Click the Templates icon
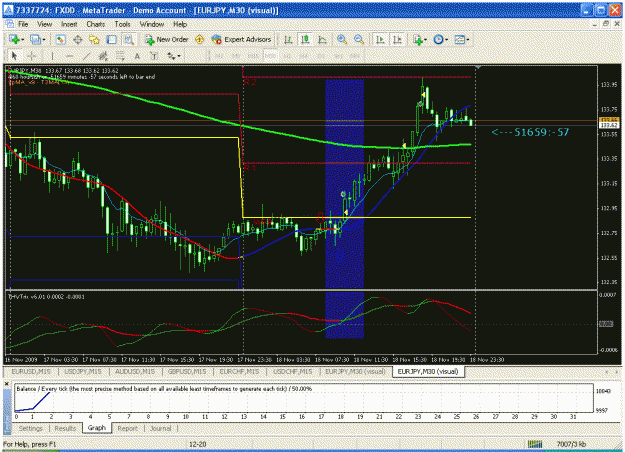The height and width of the screenshot is (452, 625). (x=460, y=39)
